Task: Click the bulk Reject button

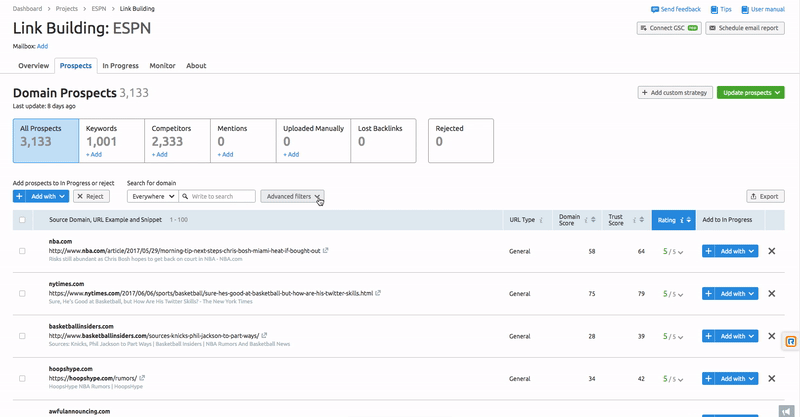Action: (91, 197)
